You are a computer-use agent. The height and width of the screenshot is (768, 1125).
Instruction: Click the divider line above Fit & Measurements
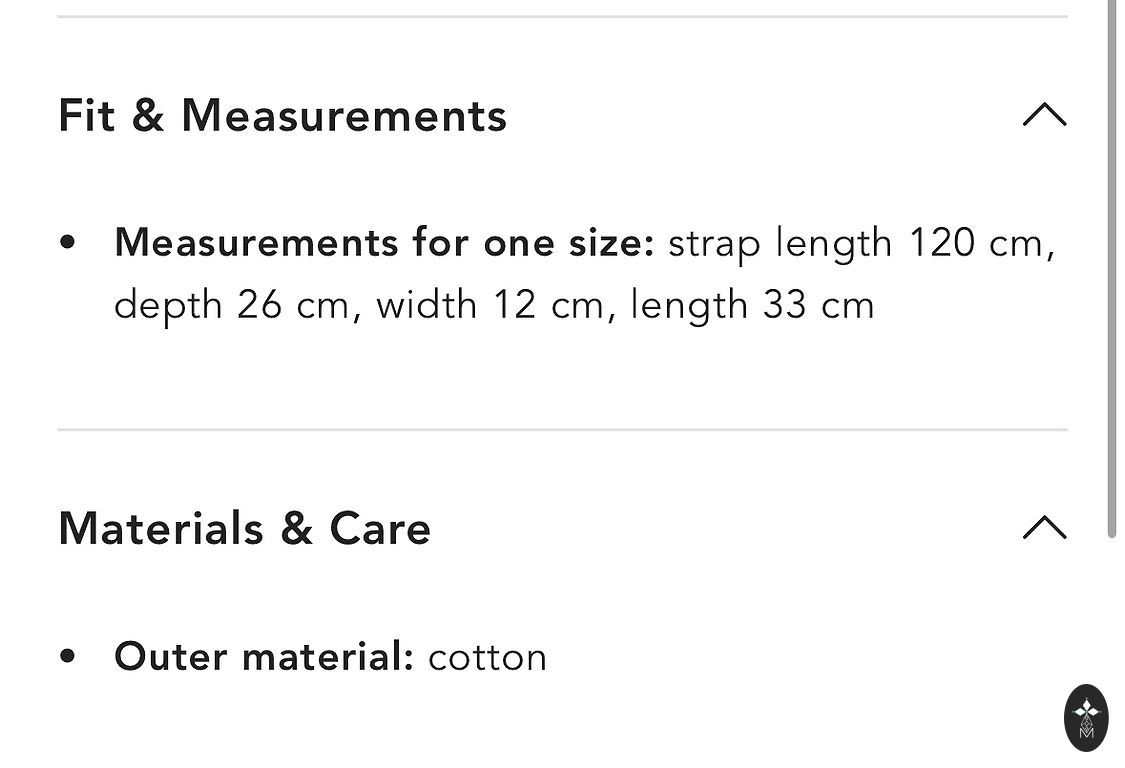point(562,17)
